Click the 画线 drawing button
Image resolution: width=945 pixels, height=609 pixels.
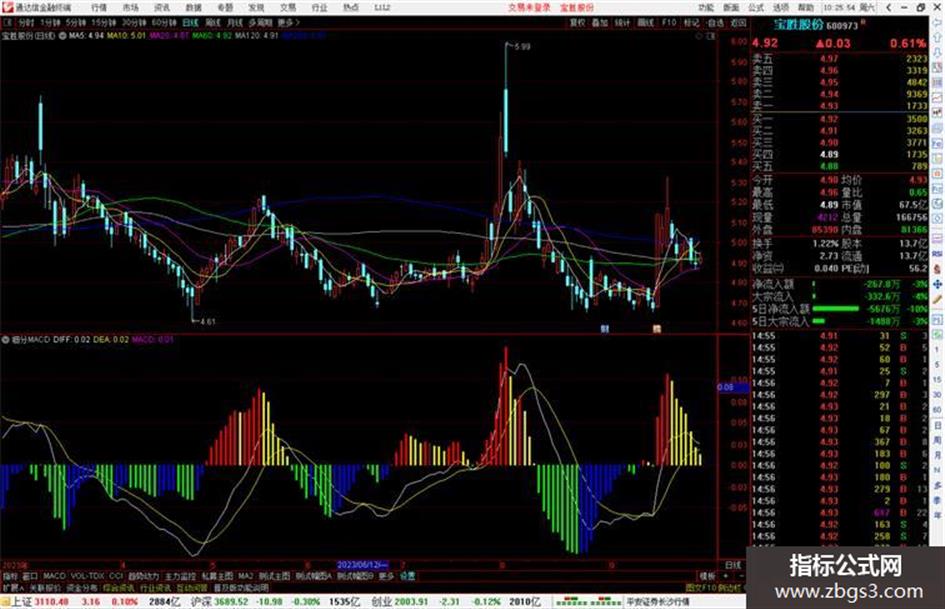645,22
